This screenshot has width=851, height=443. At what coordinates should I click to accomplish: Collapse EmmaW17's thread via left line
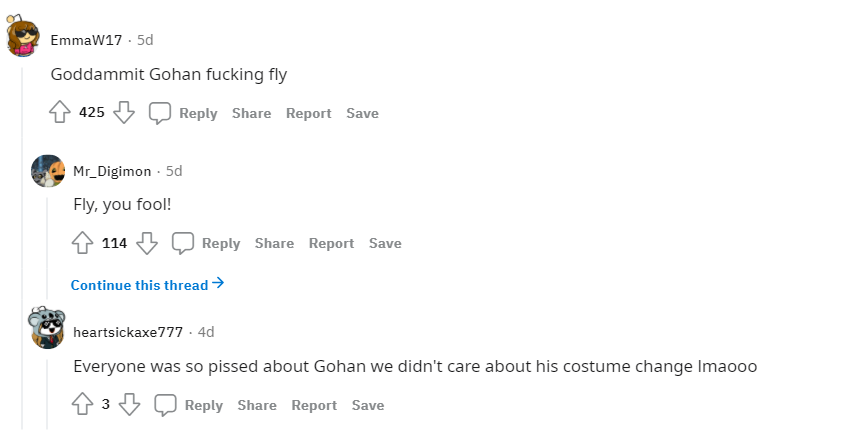(x=22, y=250)
